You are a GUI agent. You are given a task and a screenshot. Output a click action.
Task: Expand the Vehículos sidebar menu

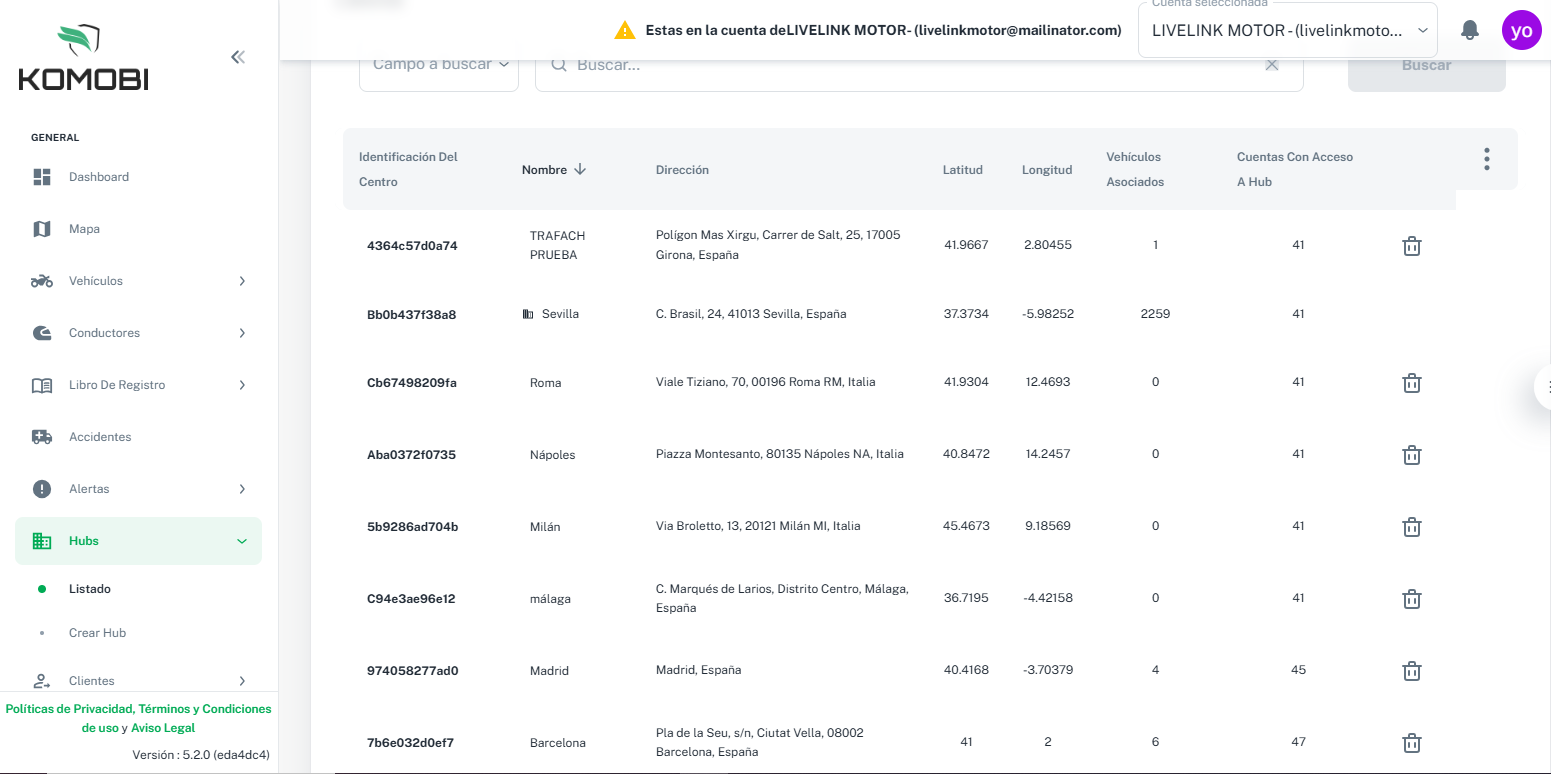138,281
